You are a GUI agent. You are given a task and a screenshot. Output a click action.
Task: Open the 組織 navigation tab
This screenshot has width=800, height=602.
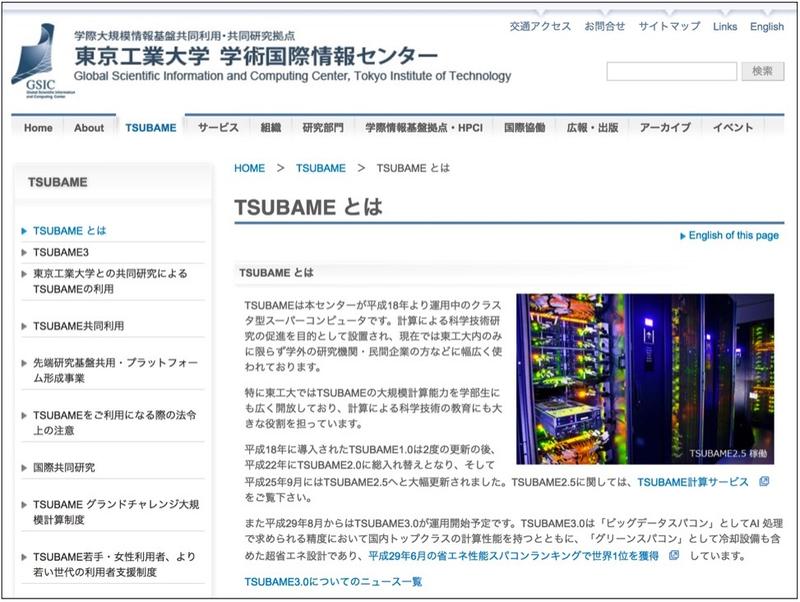point(271,128)
